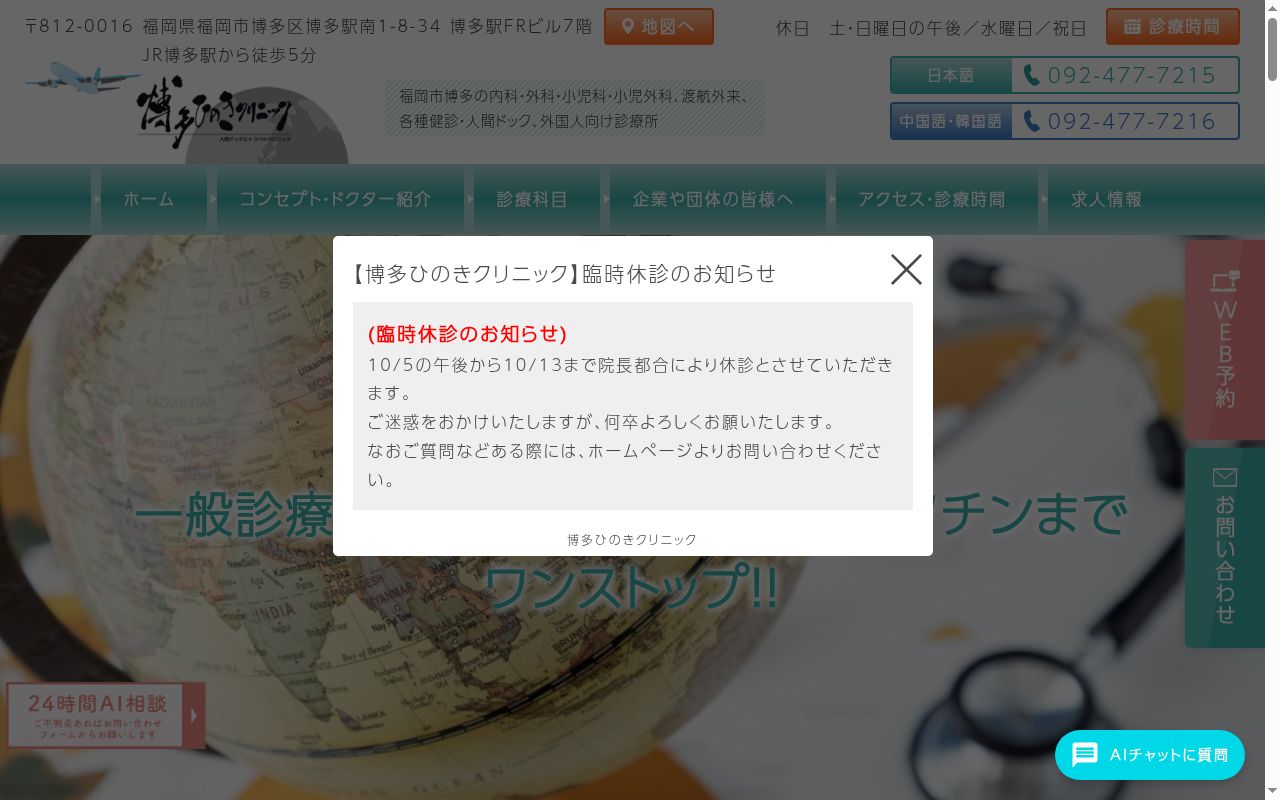Open the 求人情報 menu item

tap(1106, 199)
